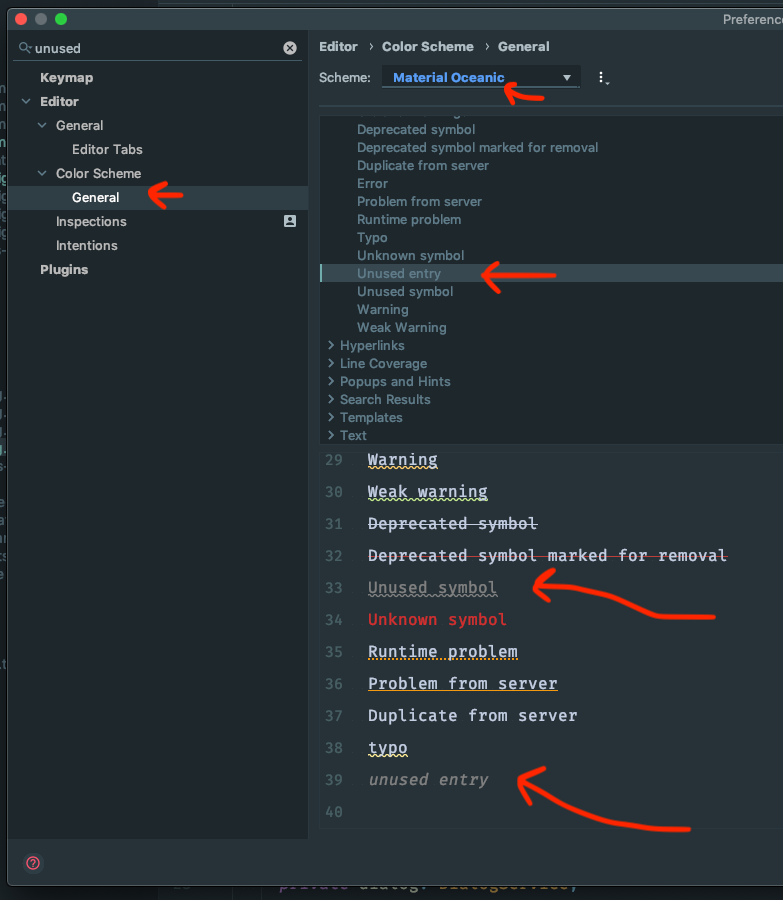The height and width of the screenshot is (900, 783).
Task: Collapse the Editor tree node
Action: tap(26, 102)
